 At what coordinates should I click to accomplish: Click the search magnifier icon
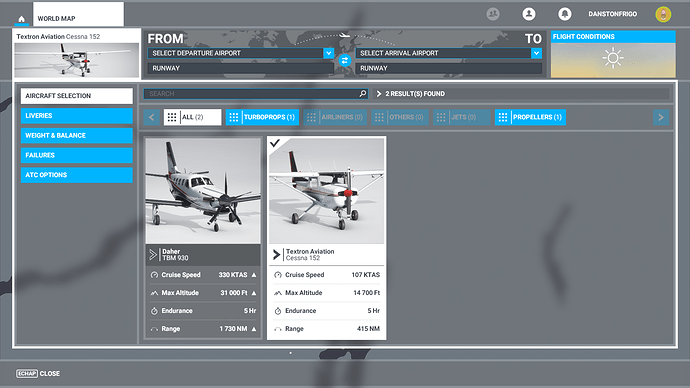[x=363, y=94]
